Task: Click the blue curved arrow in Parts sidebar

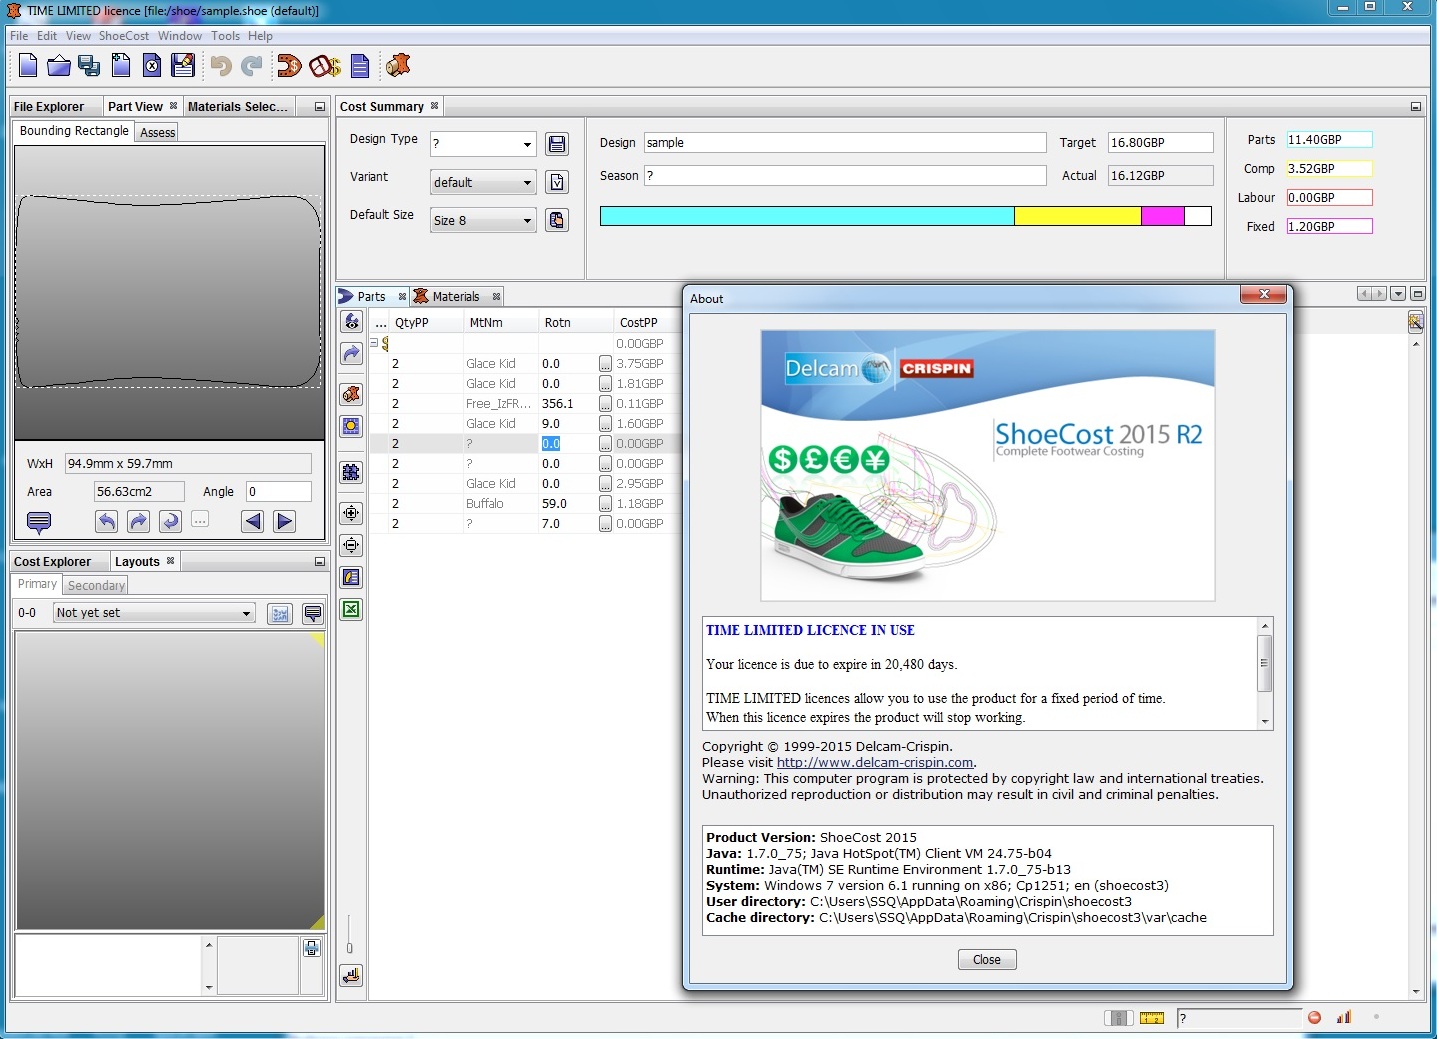Action: tap(351, 354)
